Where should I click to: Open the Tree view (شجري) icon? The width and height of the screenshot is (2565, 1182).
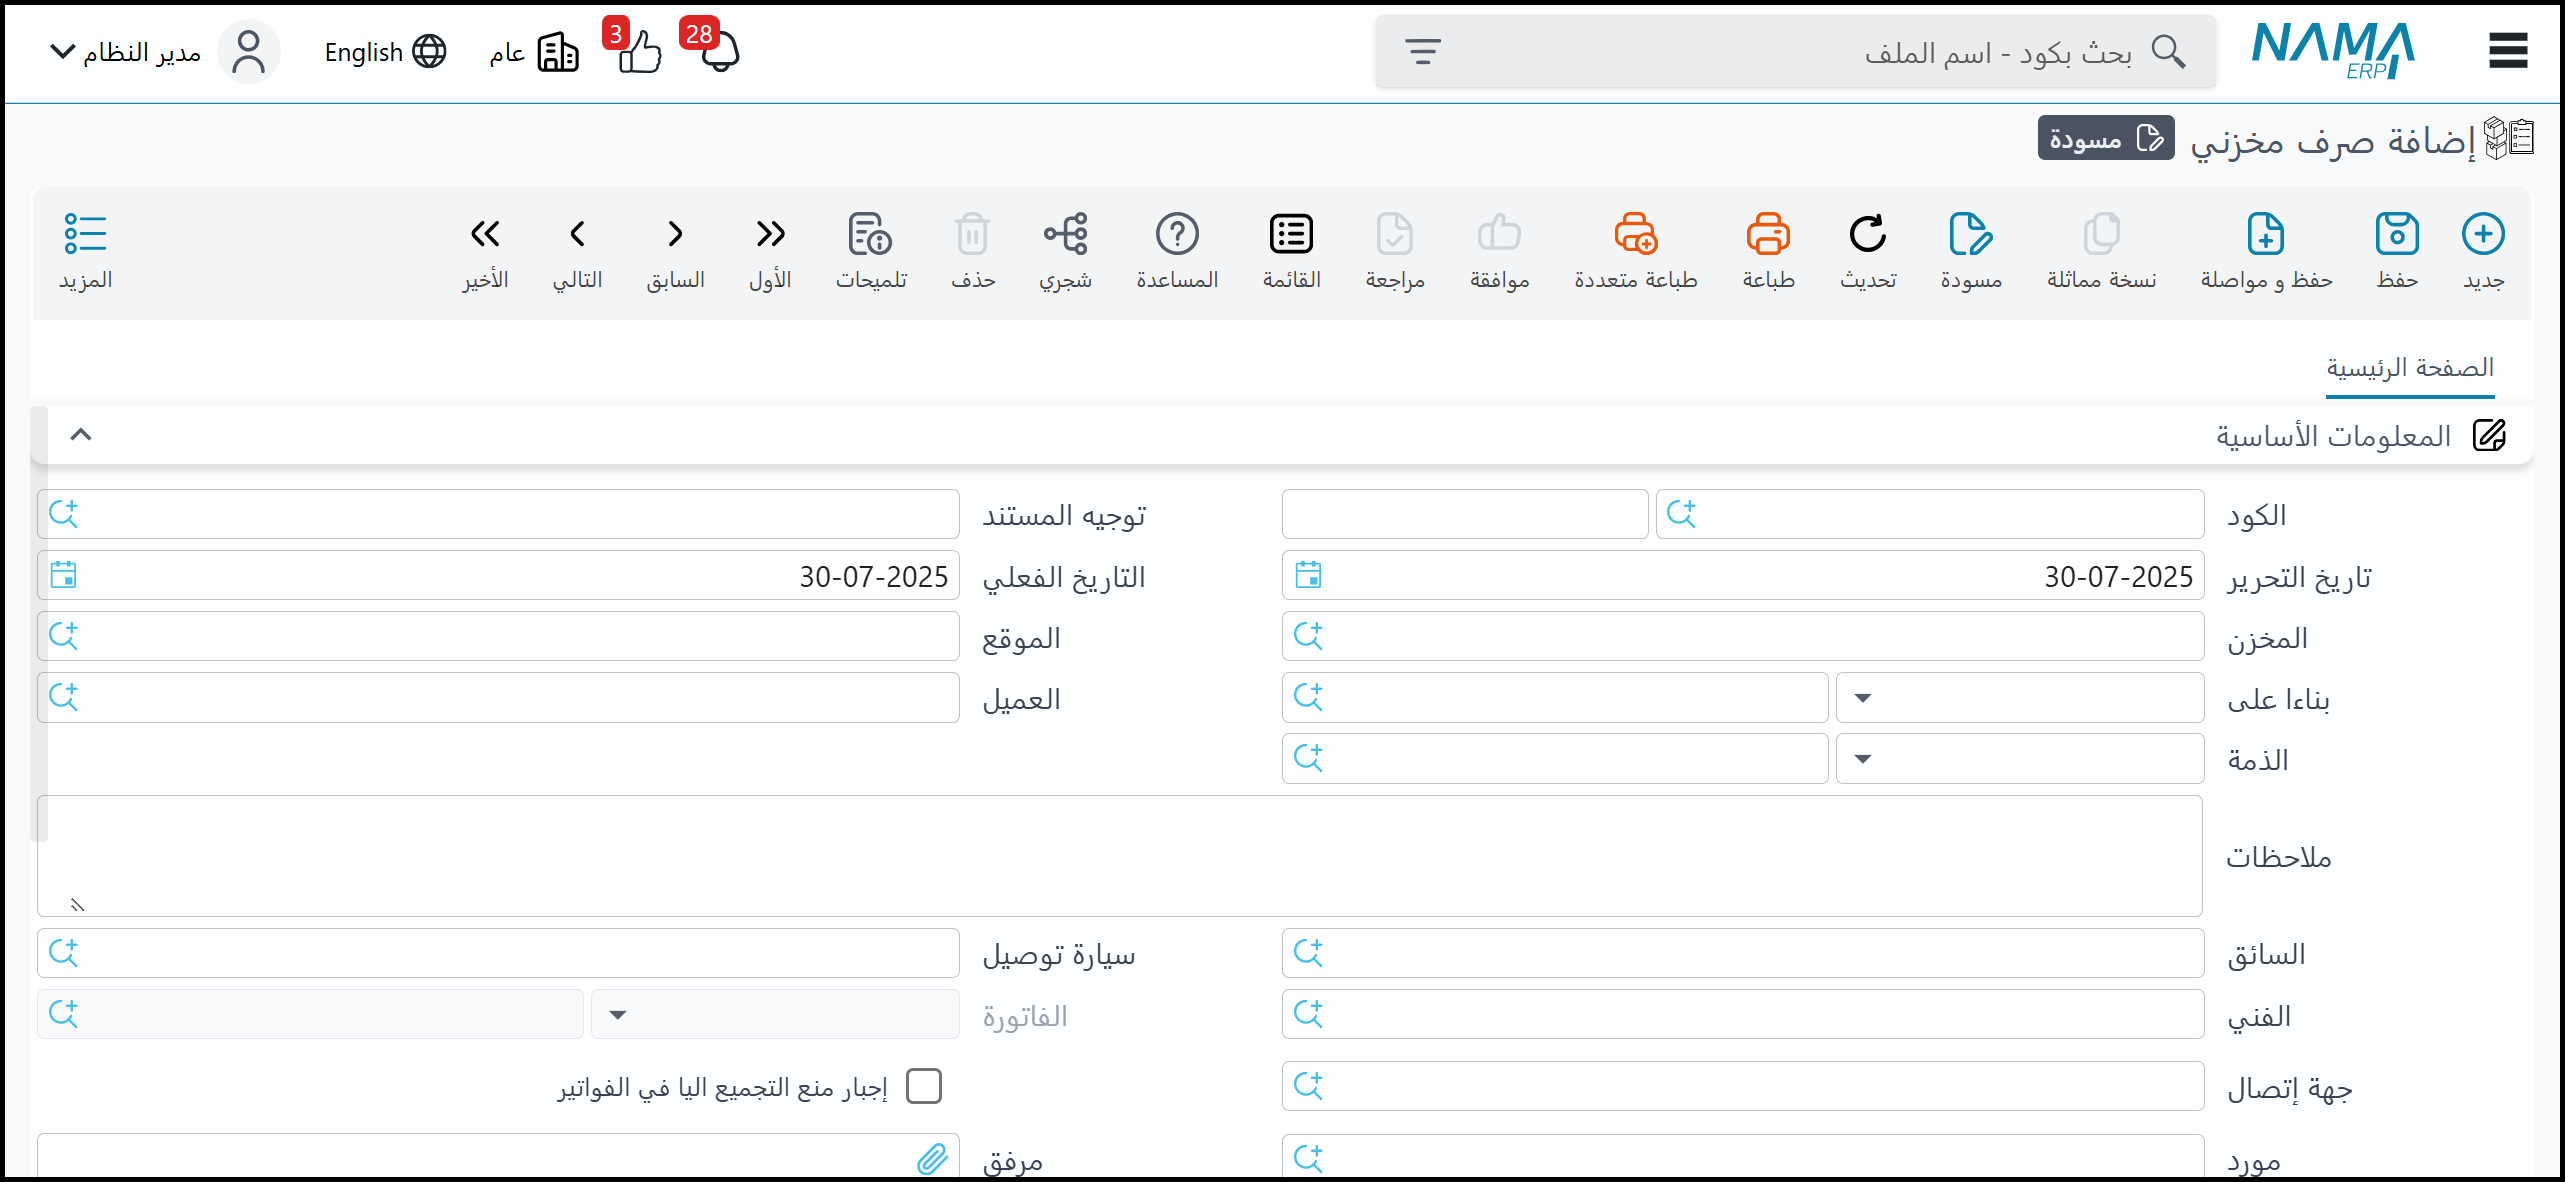(1065, 234)
